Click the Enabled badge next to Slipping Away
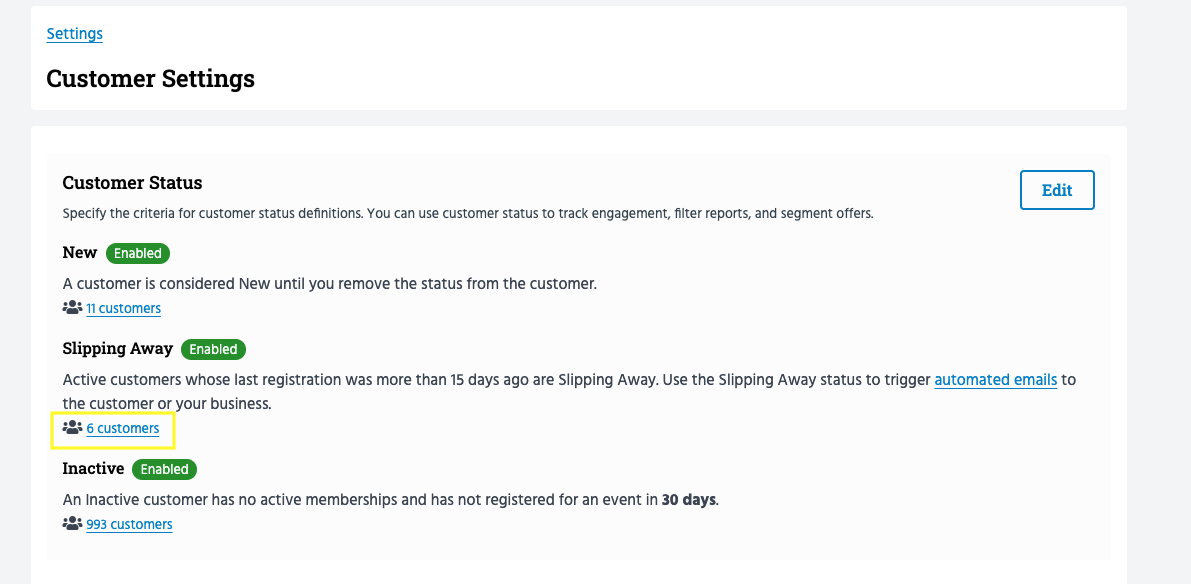Image resolution: width=1191 pixels, height=584 pixels. [x=213, y=349]
